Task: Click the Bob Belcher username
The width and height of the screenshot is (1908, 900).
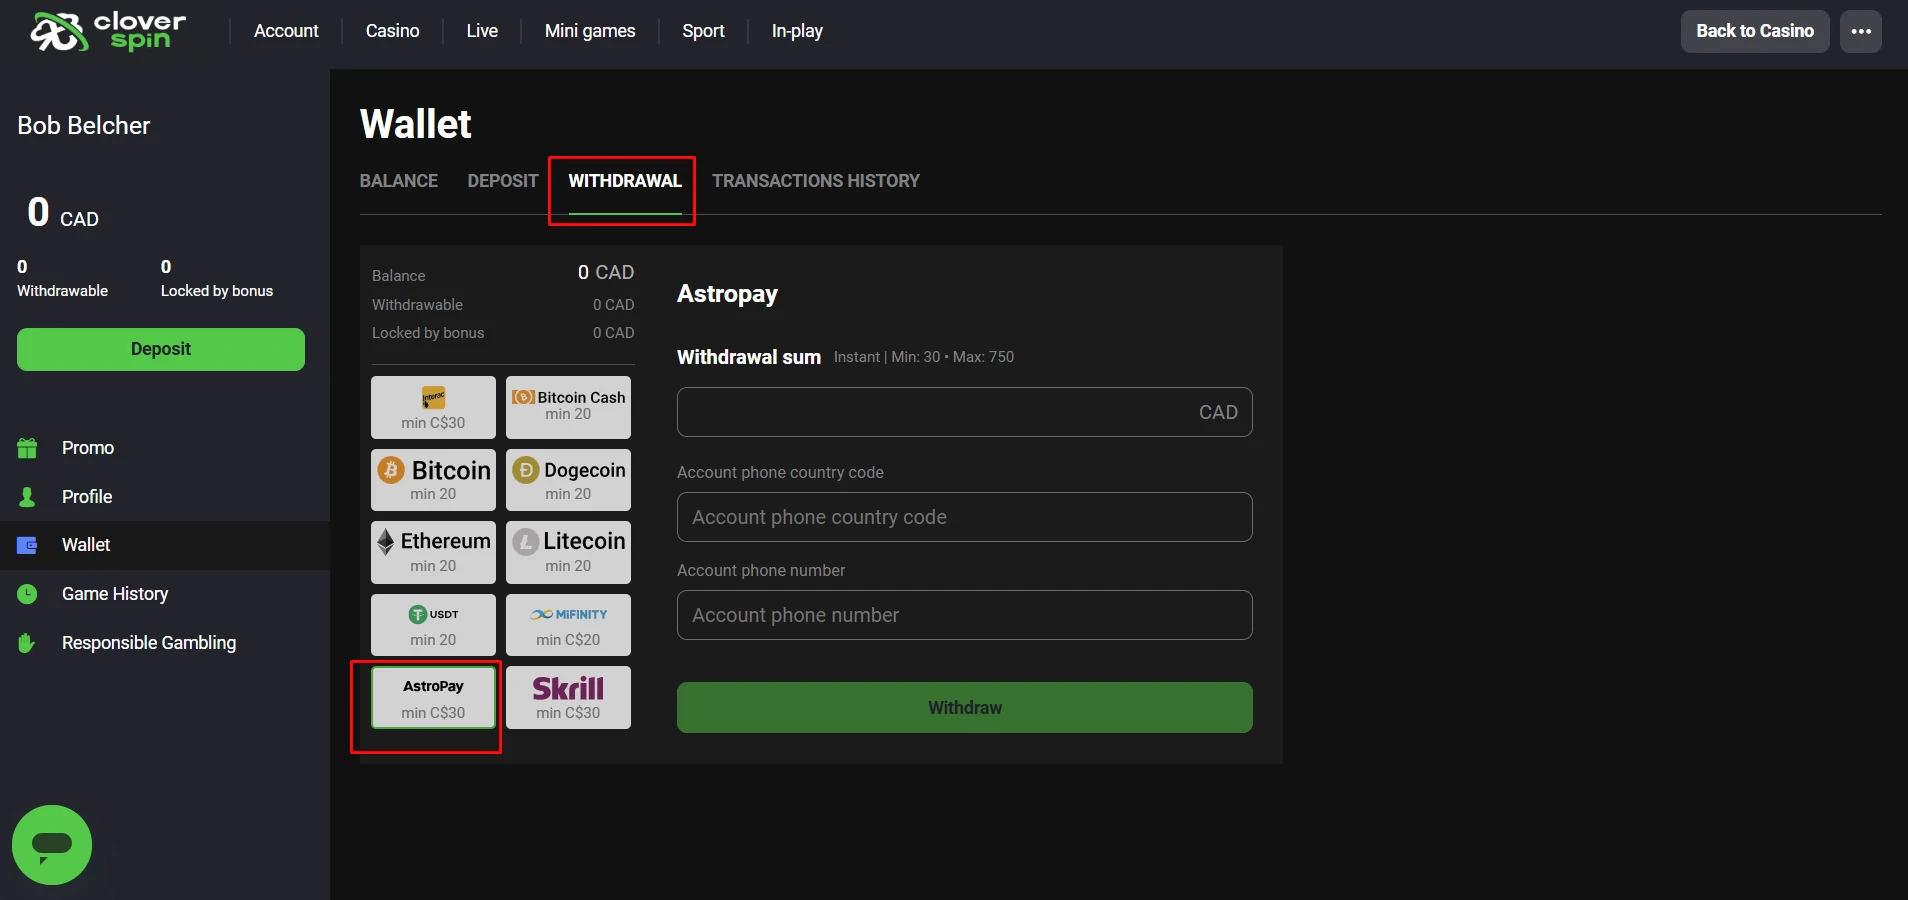Action: [x=84, y=125]
